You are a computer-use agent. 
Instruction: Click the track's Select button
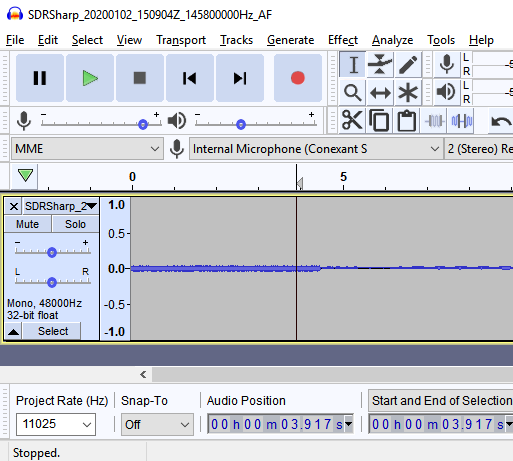point(53,331)
